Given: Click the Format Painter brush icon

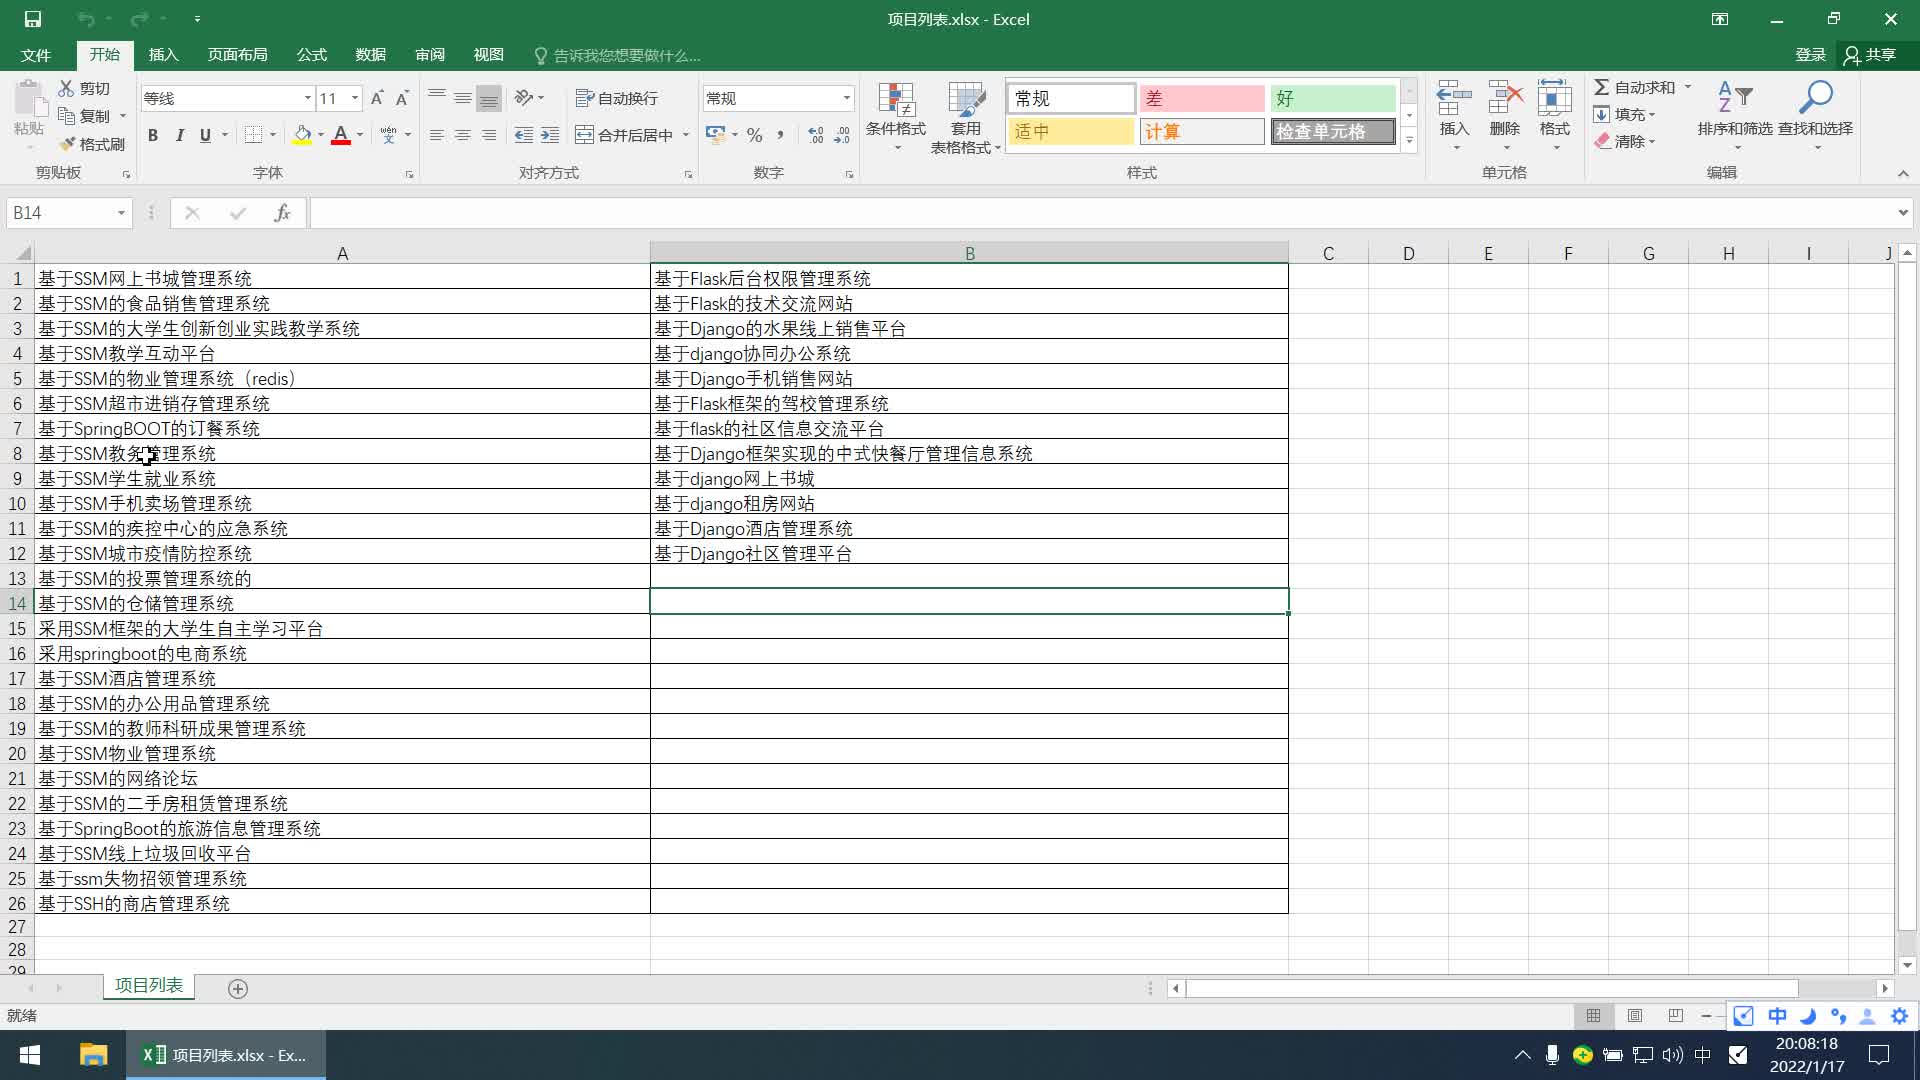Looking at the screenshot, I should point(68,144).
